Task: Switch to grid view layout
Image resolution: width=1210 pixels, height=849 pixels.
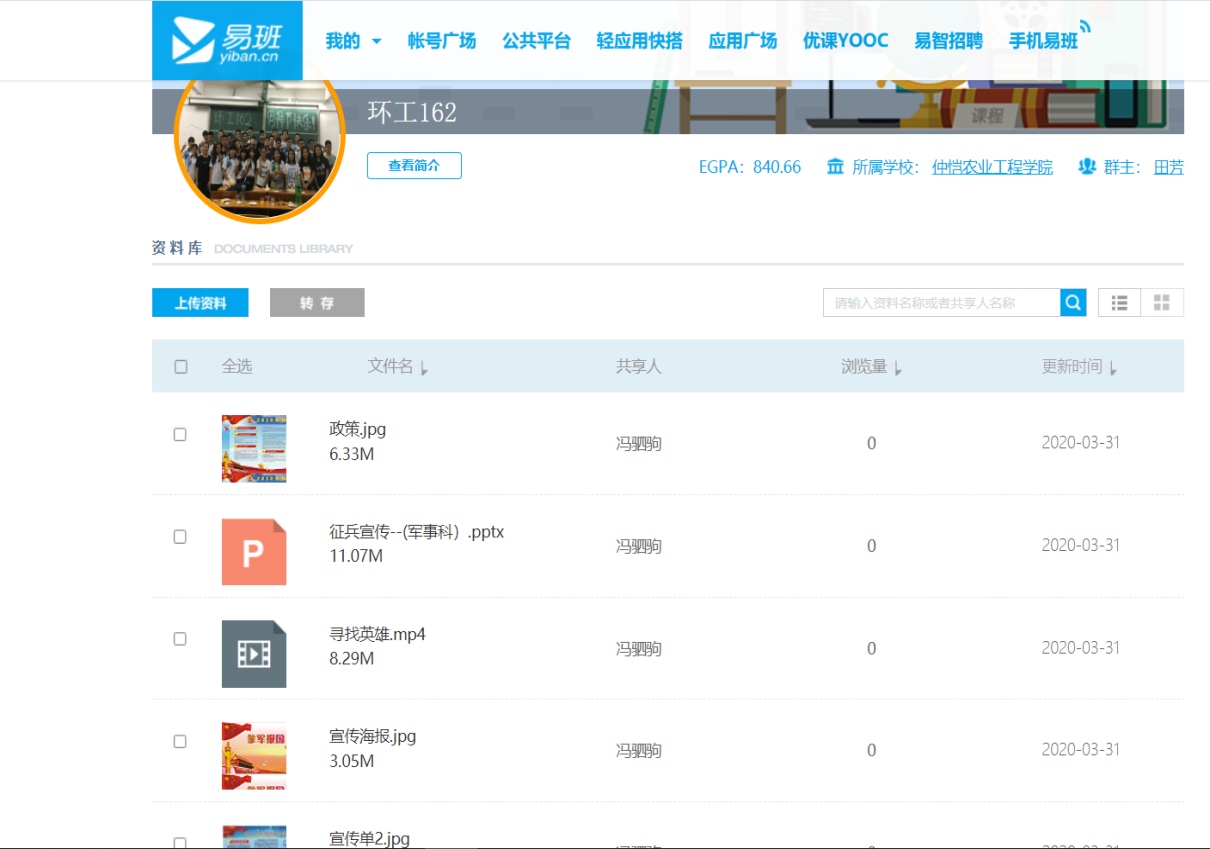Action: 1161,303
